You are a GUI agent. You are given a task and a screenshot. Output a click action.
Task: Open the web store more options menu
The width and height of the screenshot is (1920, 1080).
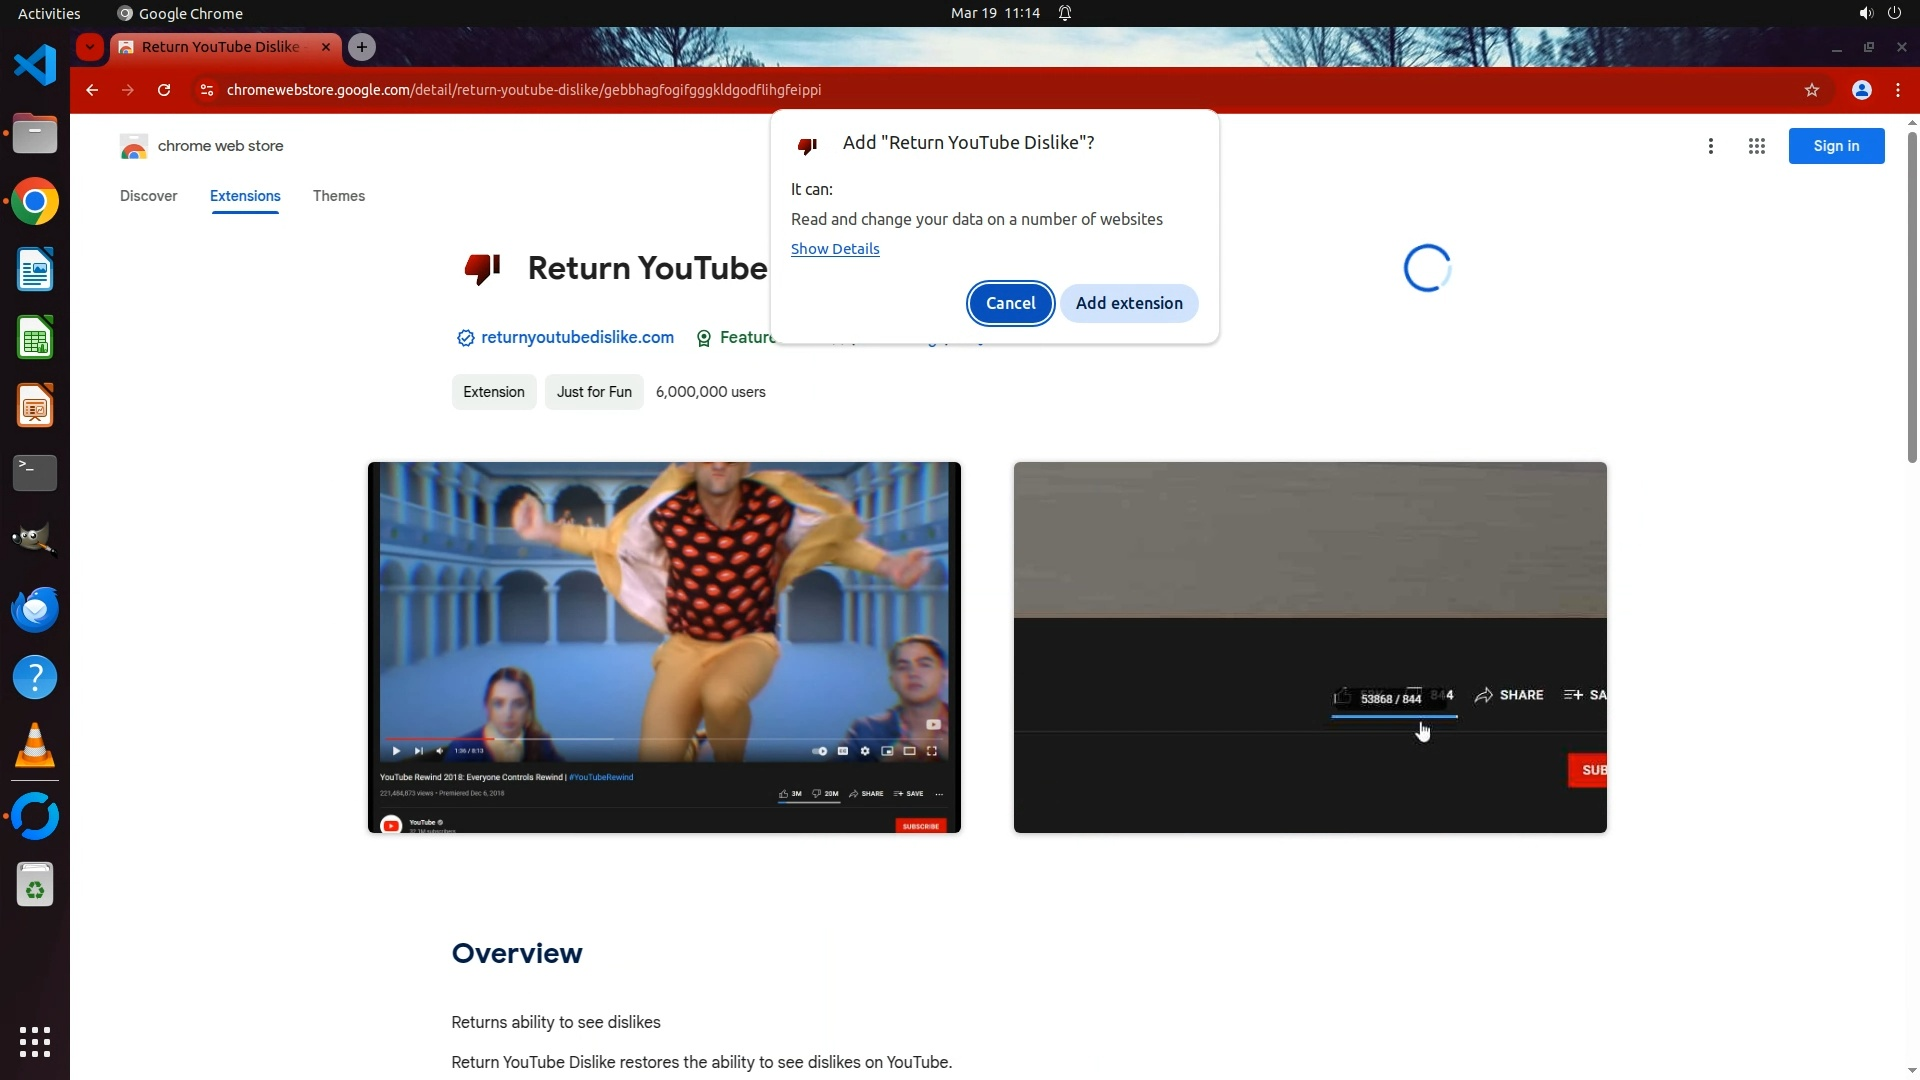click(1711, 146)
